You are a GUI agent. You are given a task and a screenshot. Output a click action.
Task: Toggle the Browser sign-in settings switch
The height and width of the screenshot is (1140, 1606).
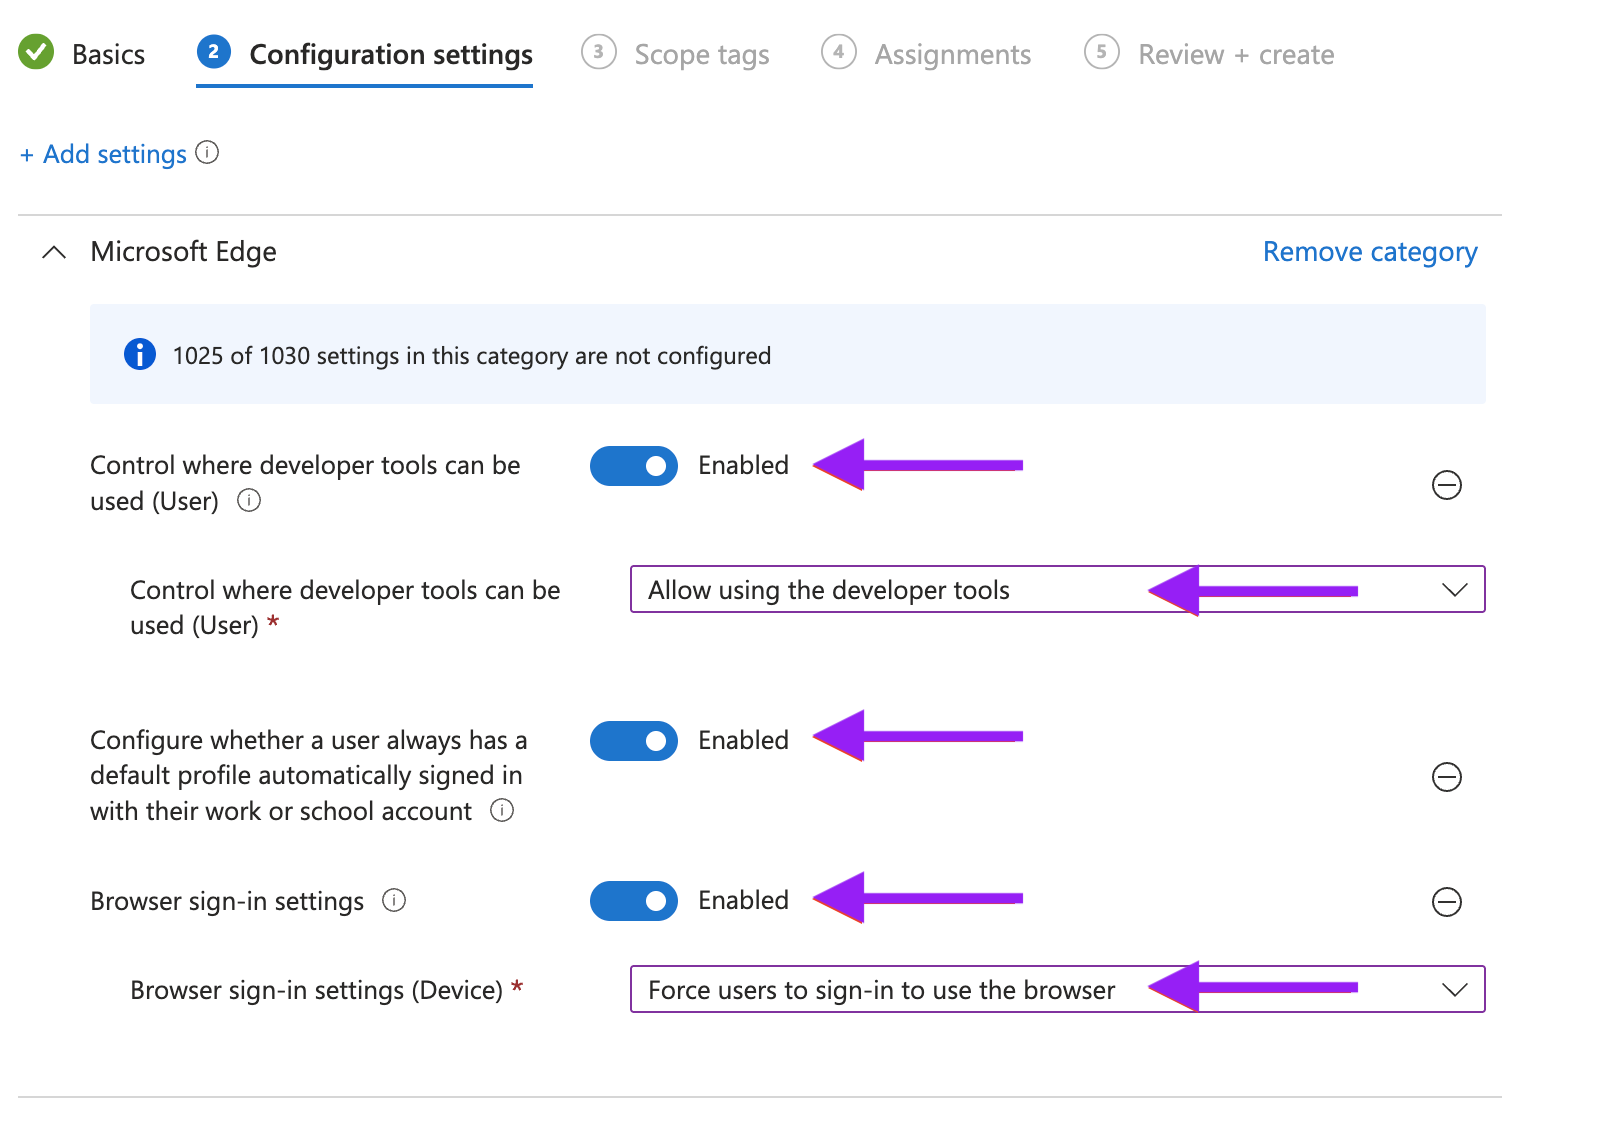(634, 901)
